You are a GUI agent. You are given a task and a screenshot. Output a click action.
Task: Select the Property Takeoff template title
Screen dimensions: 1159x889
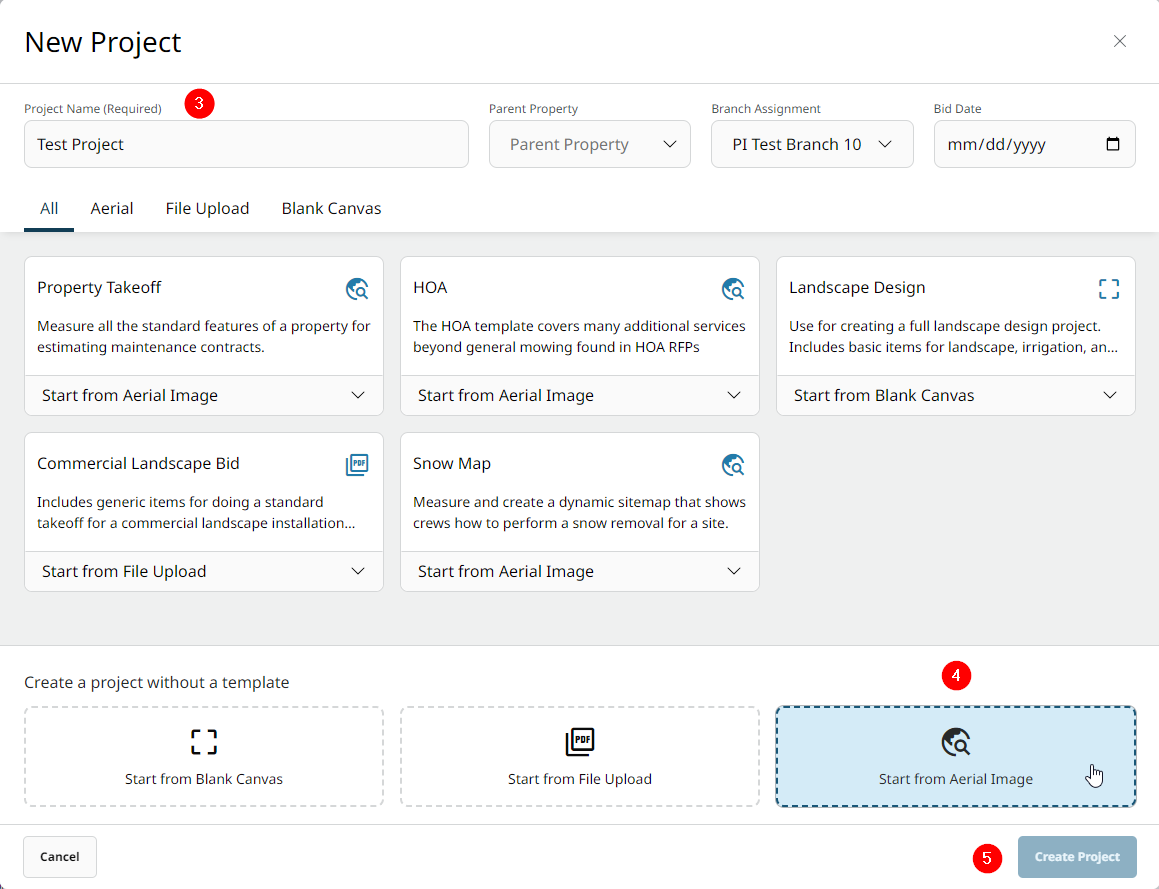coord(99,287)
